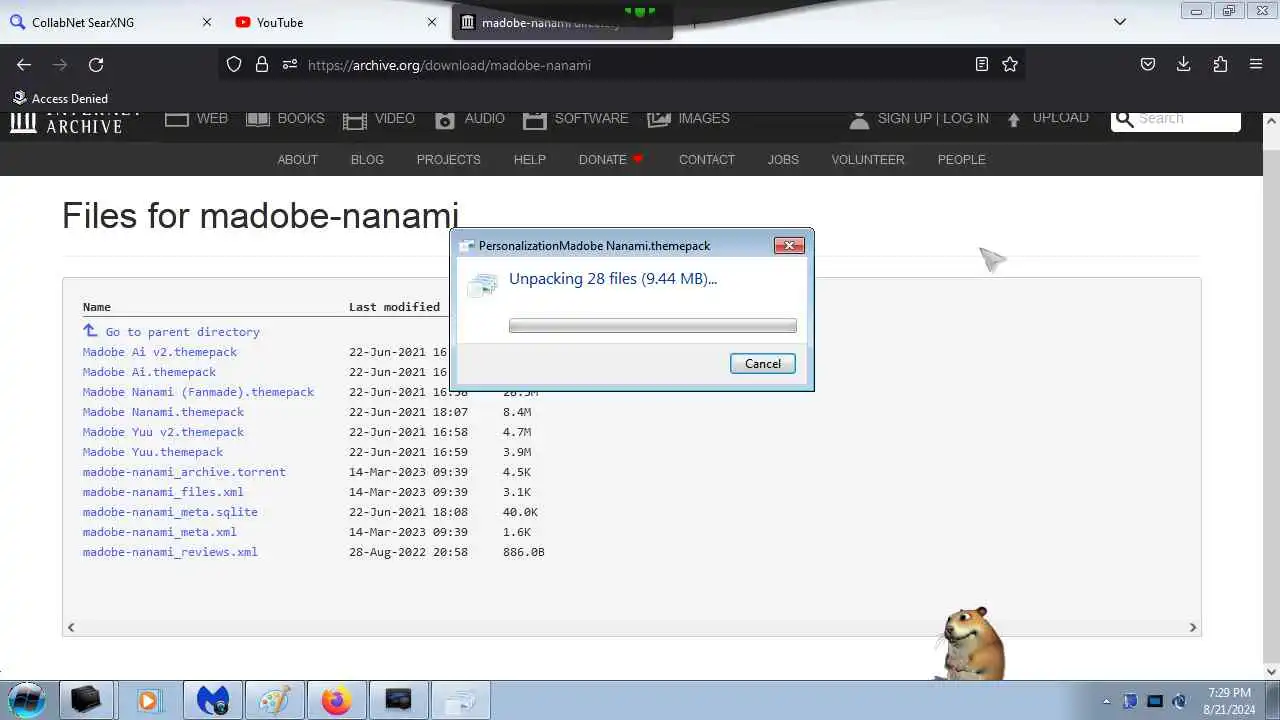
Task: Open the Paint palette taskbar icon
Action: coord(274,701)
